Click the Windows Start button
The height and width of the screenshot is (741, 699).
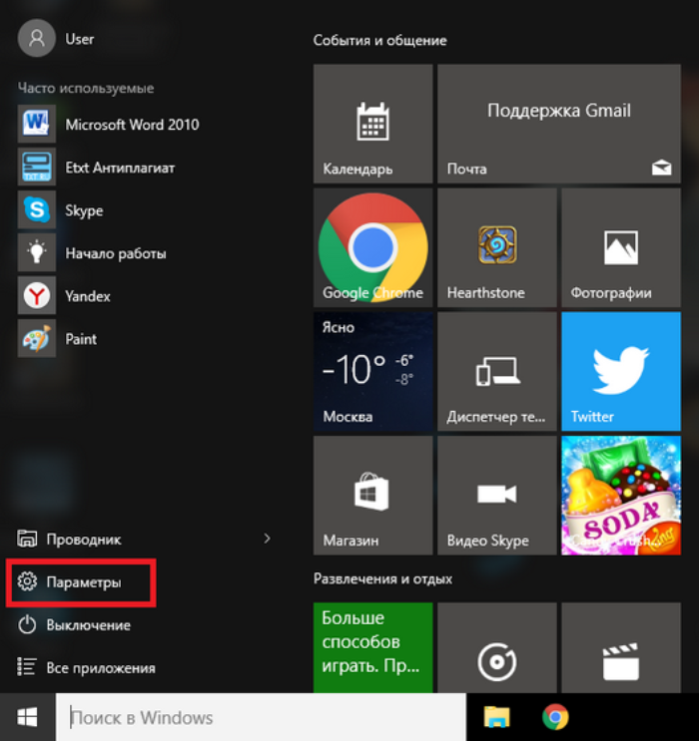click(x=27, y=717)
